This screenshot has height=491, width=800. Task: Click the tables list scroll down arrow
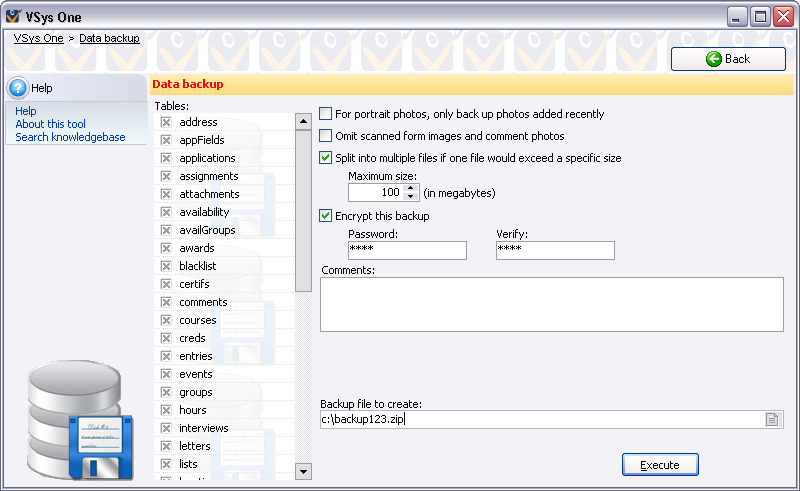(x=304, y=472)
